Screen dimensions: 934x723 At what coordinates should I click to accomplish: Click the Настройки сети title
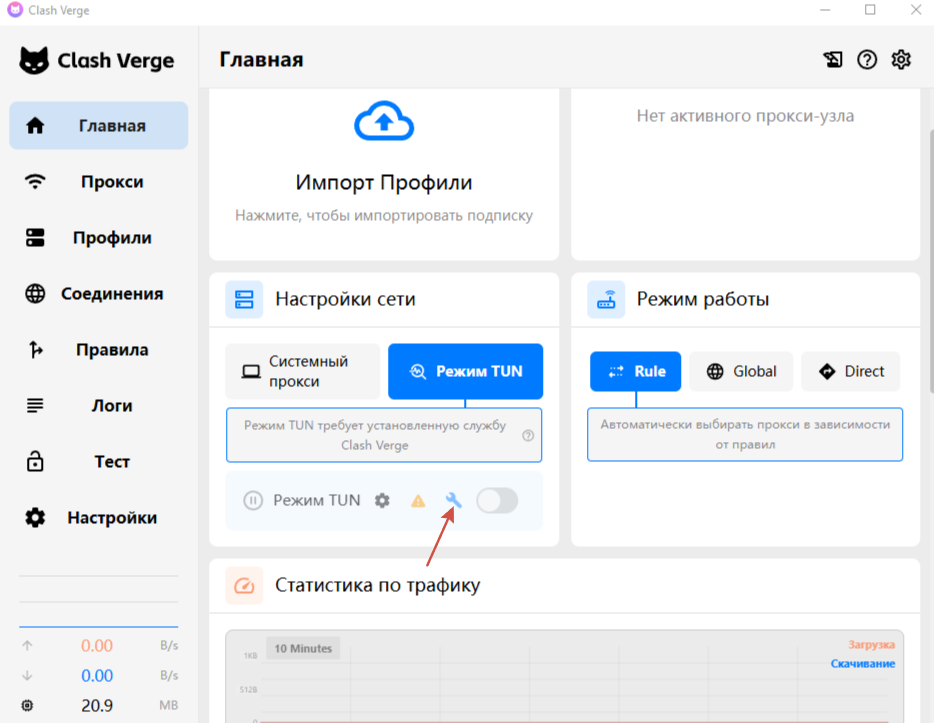click(x=345, y=299)
